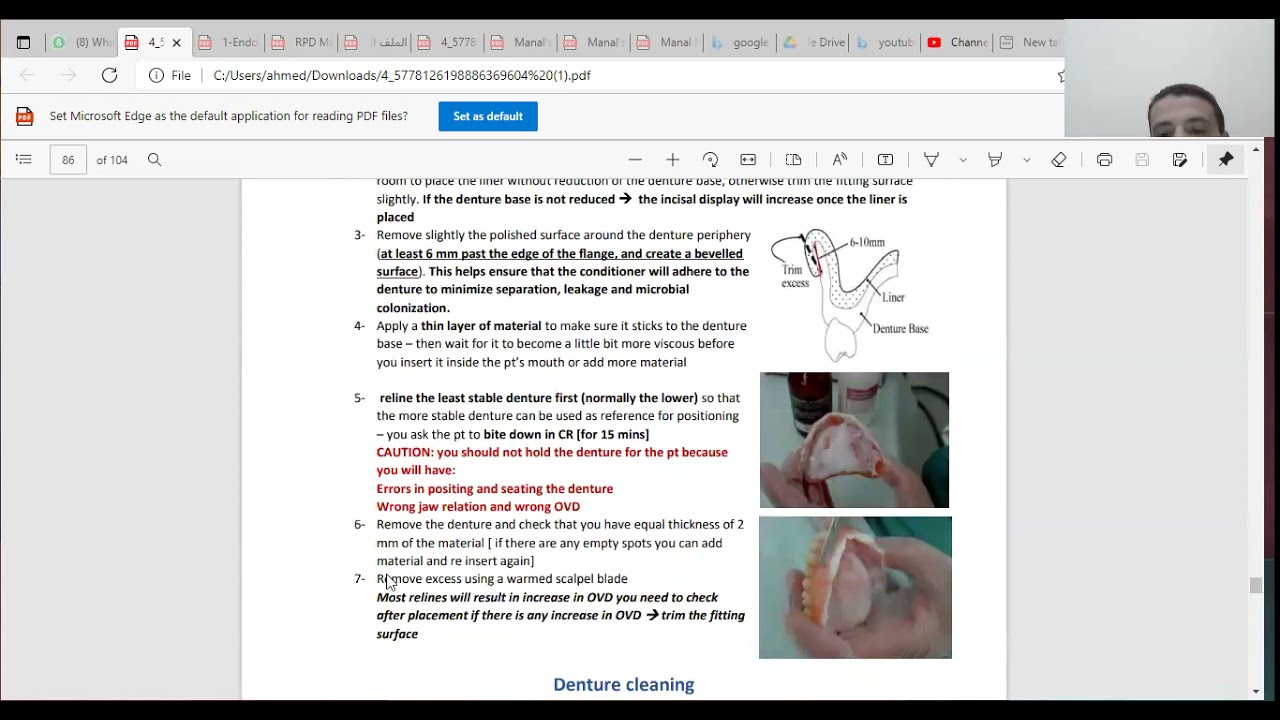Open the tab actions menu
This screenshot has width=1280, height=720.
[24, 42]
